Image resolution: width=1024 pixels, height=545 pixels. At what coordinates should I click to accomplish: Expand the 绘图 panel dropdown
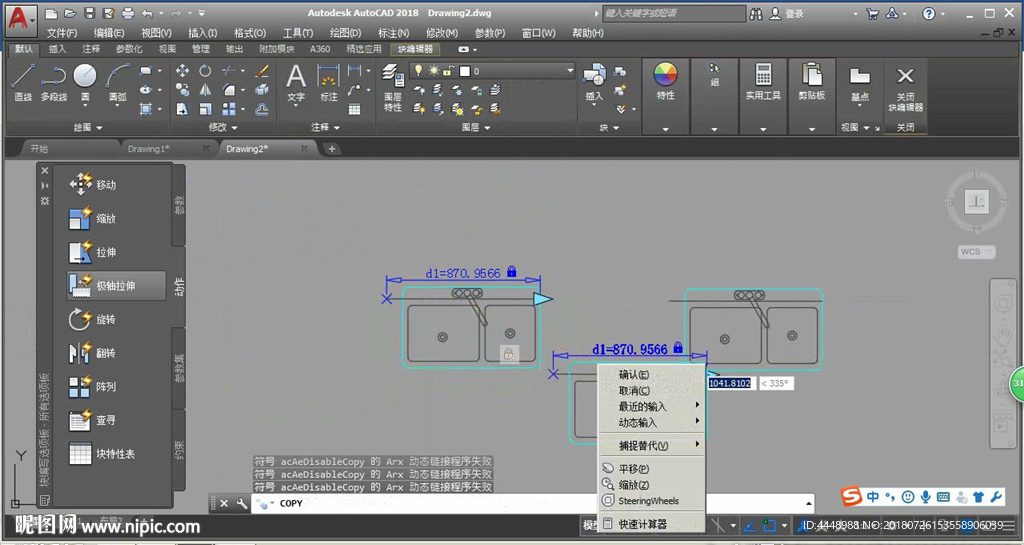coord(88,127)
